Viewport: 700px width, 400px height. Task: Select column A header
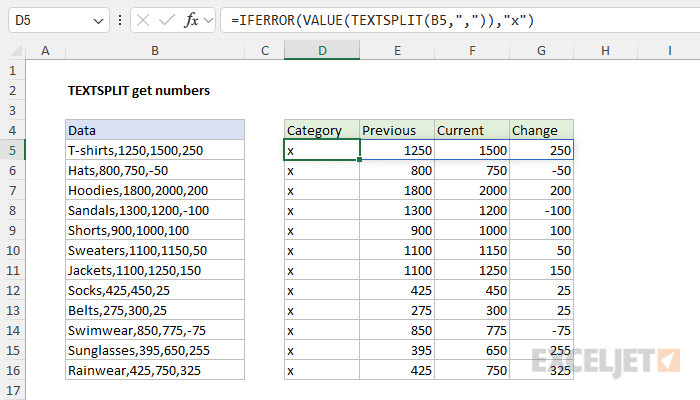click(x=46, y=50)
